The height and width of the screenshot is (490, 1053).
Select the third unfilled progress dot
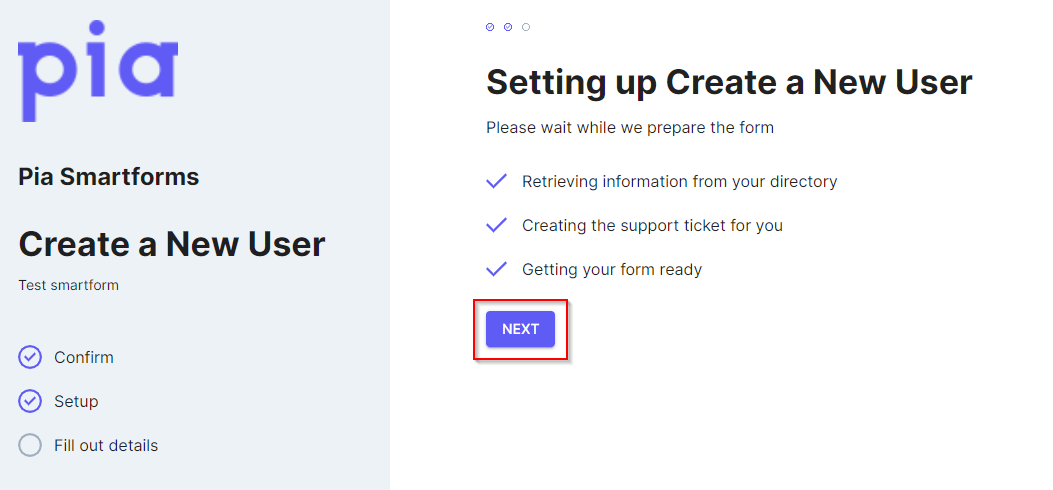[x=526, y=27]
